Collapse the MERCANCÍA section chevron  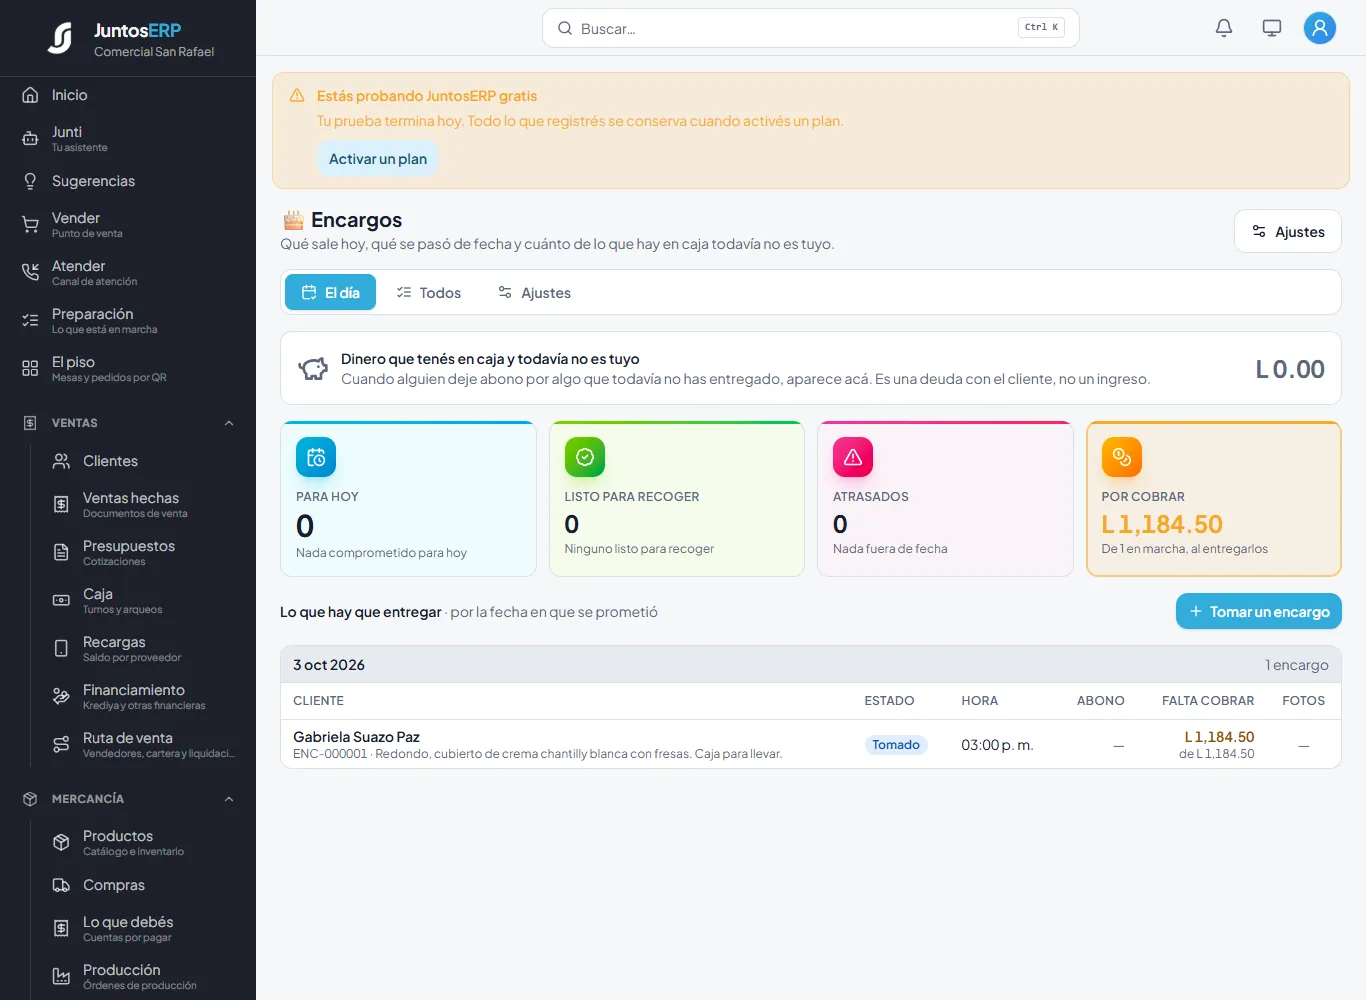(x=229, y=799)
